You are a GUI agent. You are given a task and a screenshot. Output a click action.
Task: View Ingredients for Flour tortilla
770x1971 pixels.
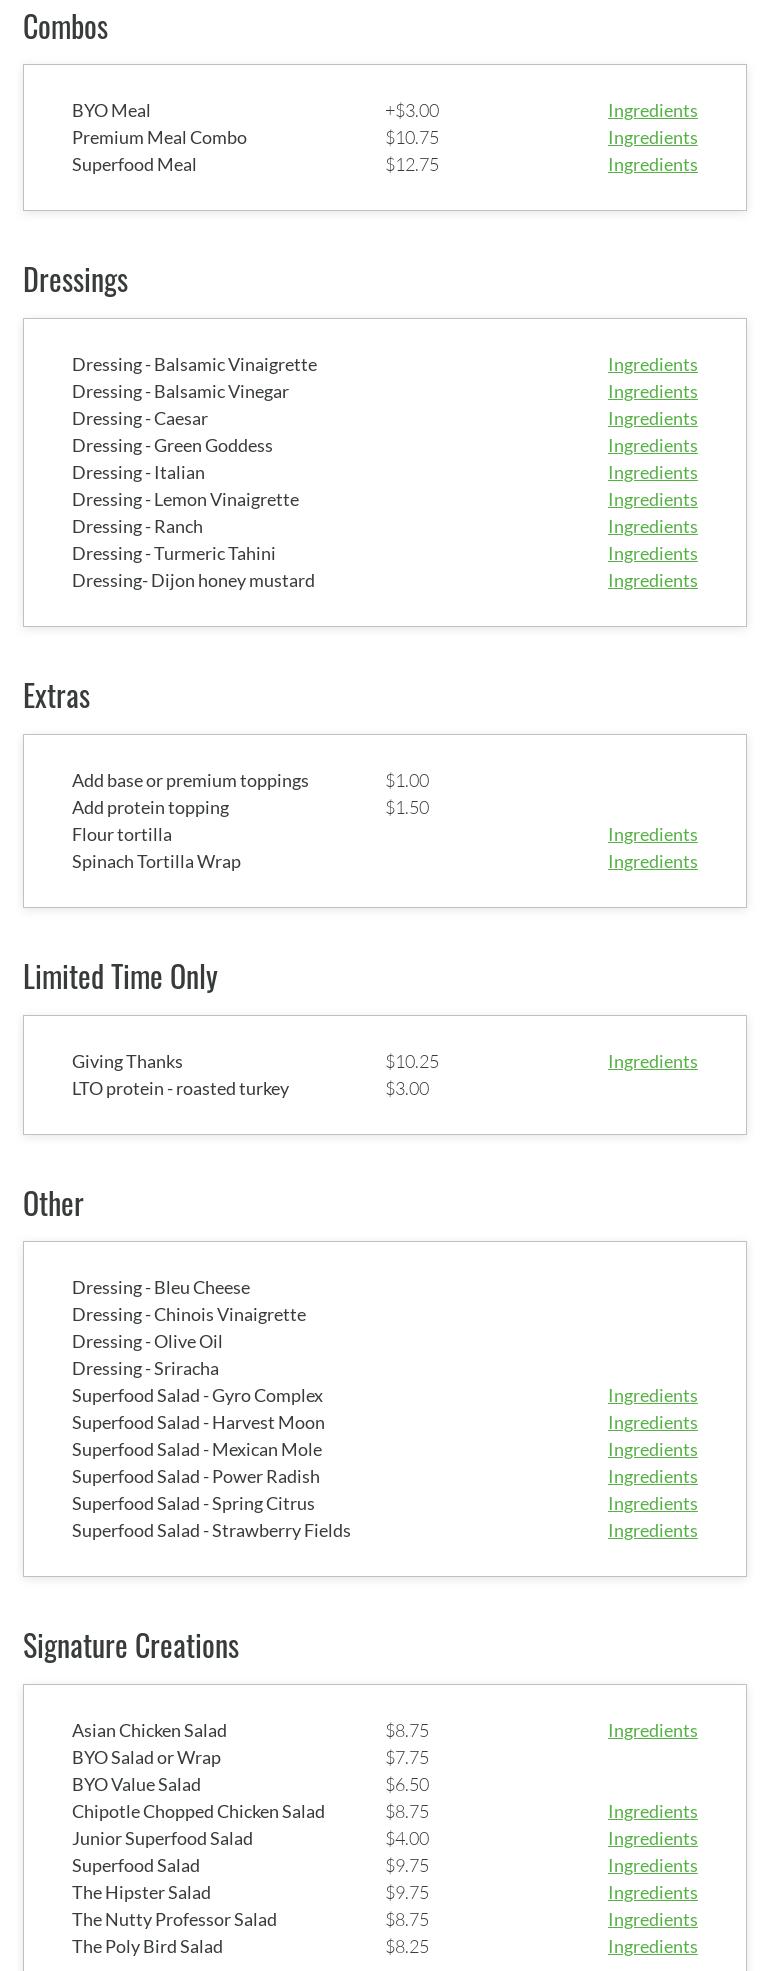pos(652,835)
